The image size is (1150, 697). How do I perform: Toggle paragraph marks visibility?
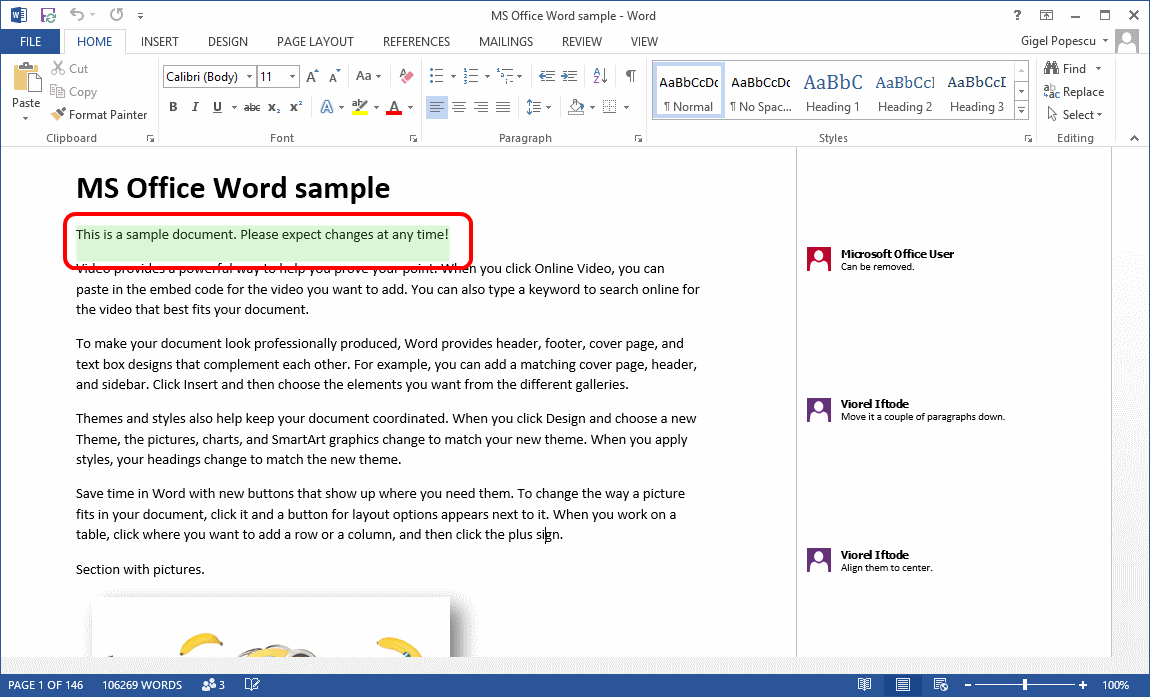click(x=631, y=76)
